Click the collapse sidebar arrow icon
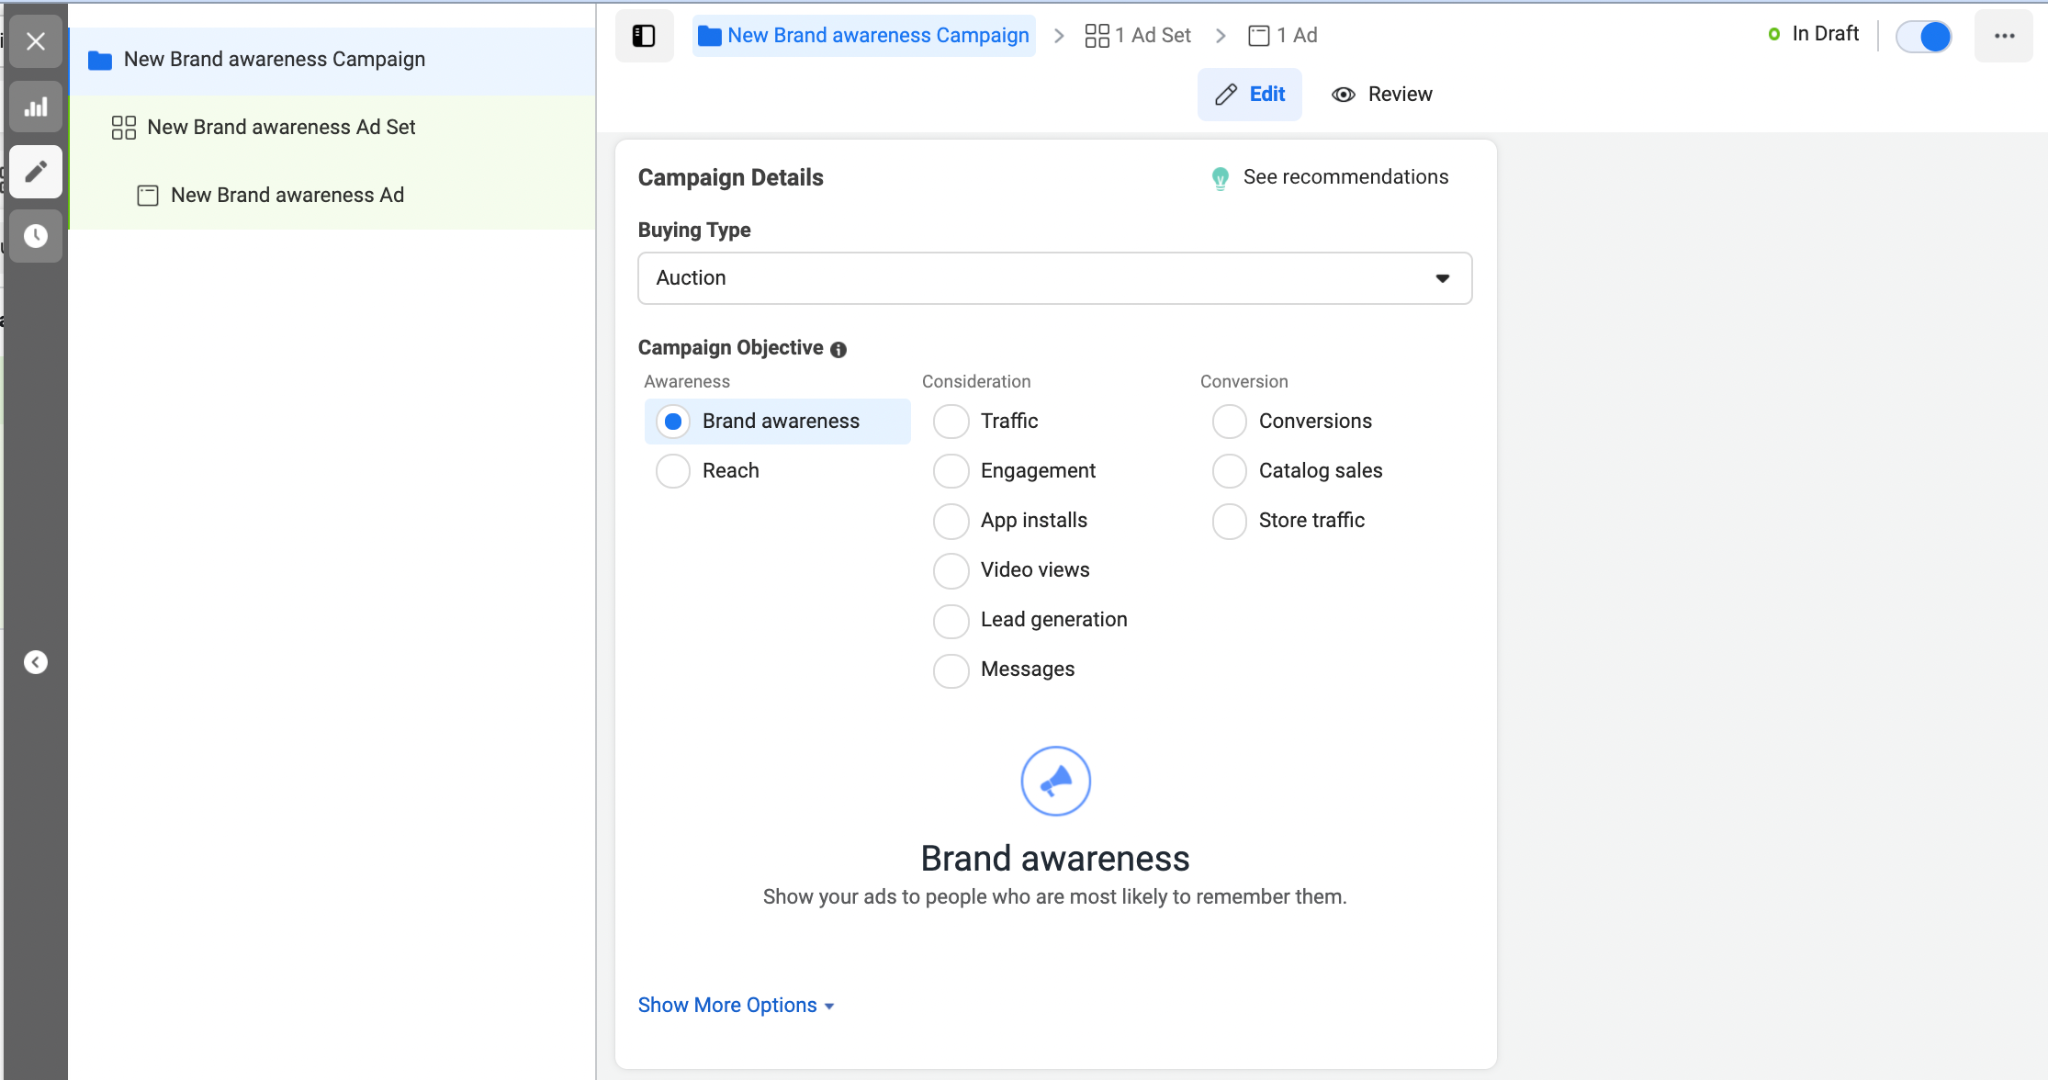This screenshot has height=1080, width=2048. point(37,663)
